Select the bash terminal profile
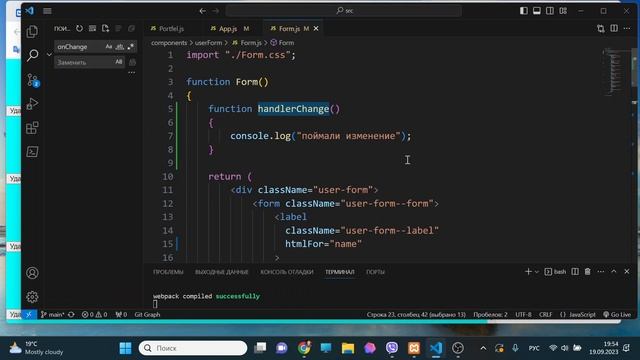Viewport: 640px width, 360px height. (555, 271)
